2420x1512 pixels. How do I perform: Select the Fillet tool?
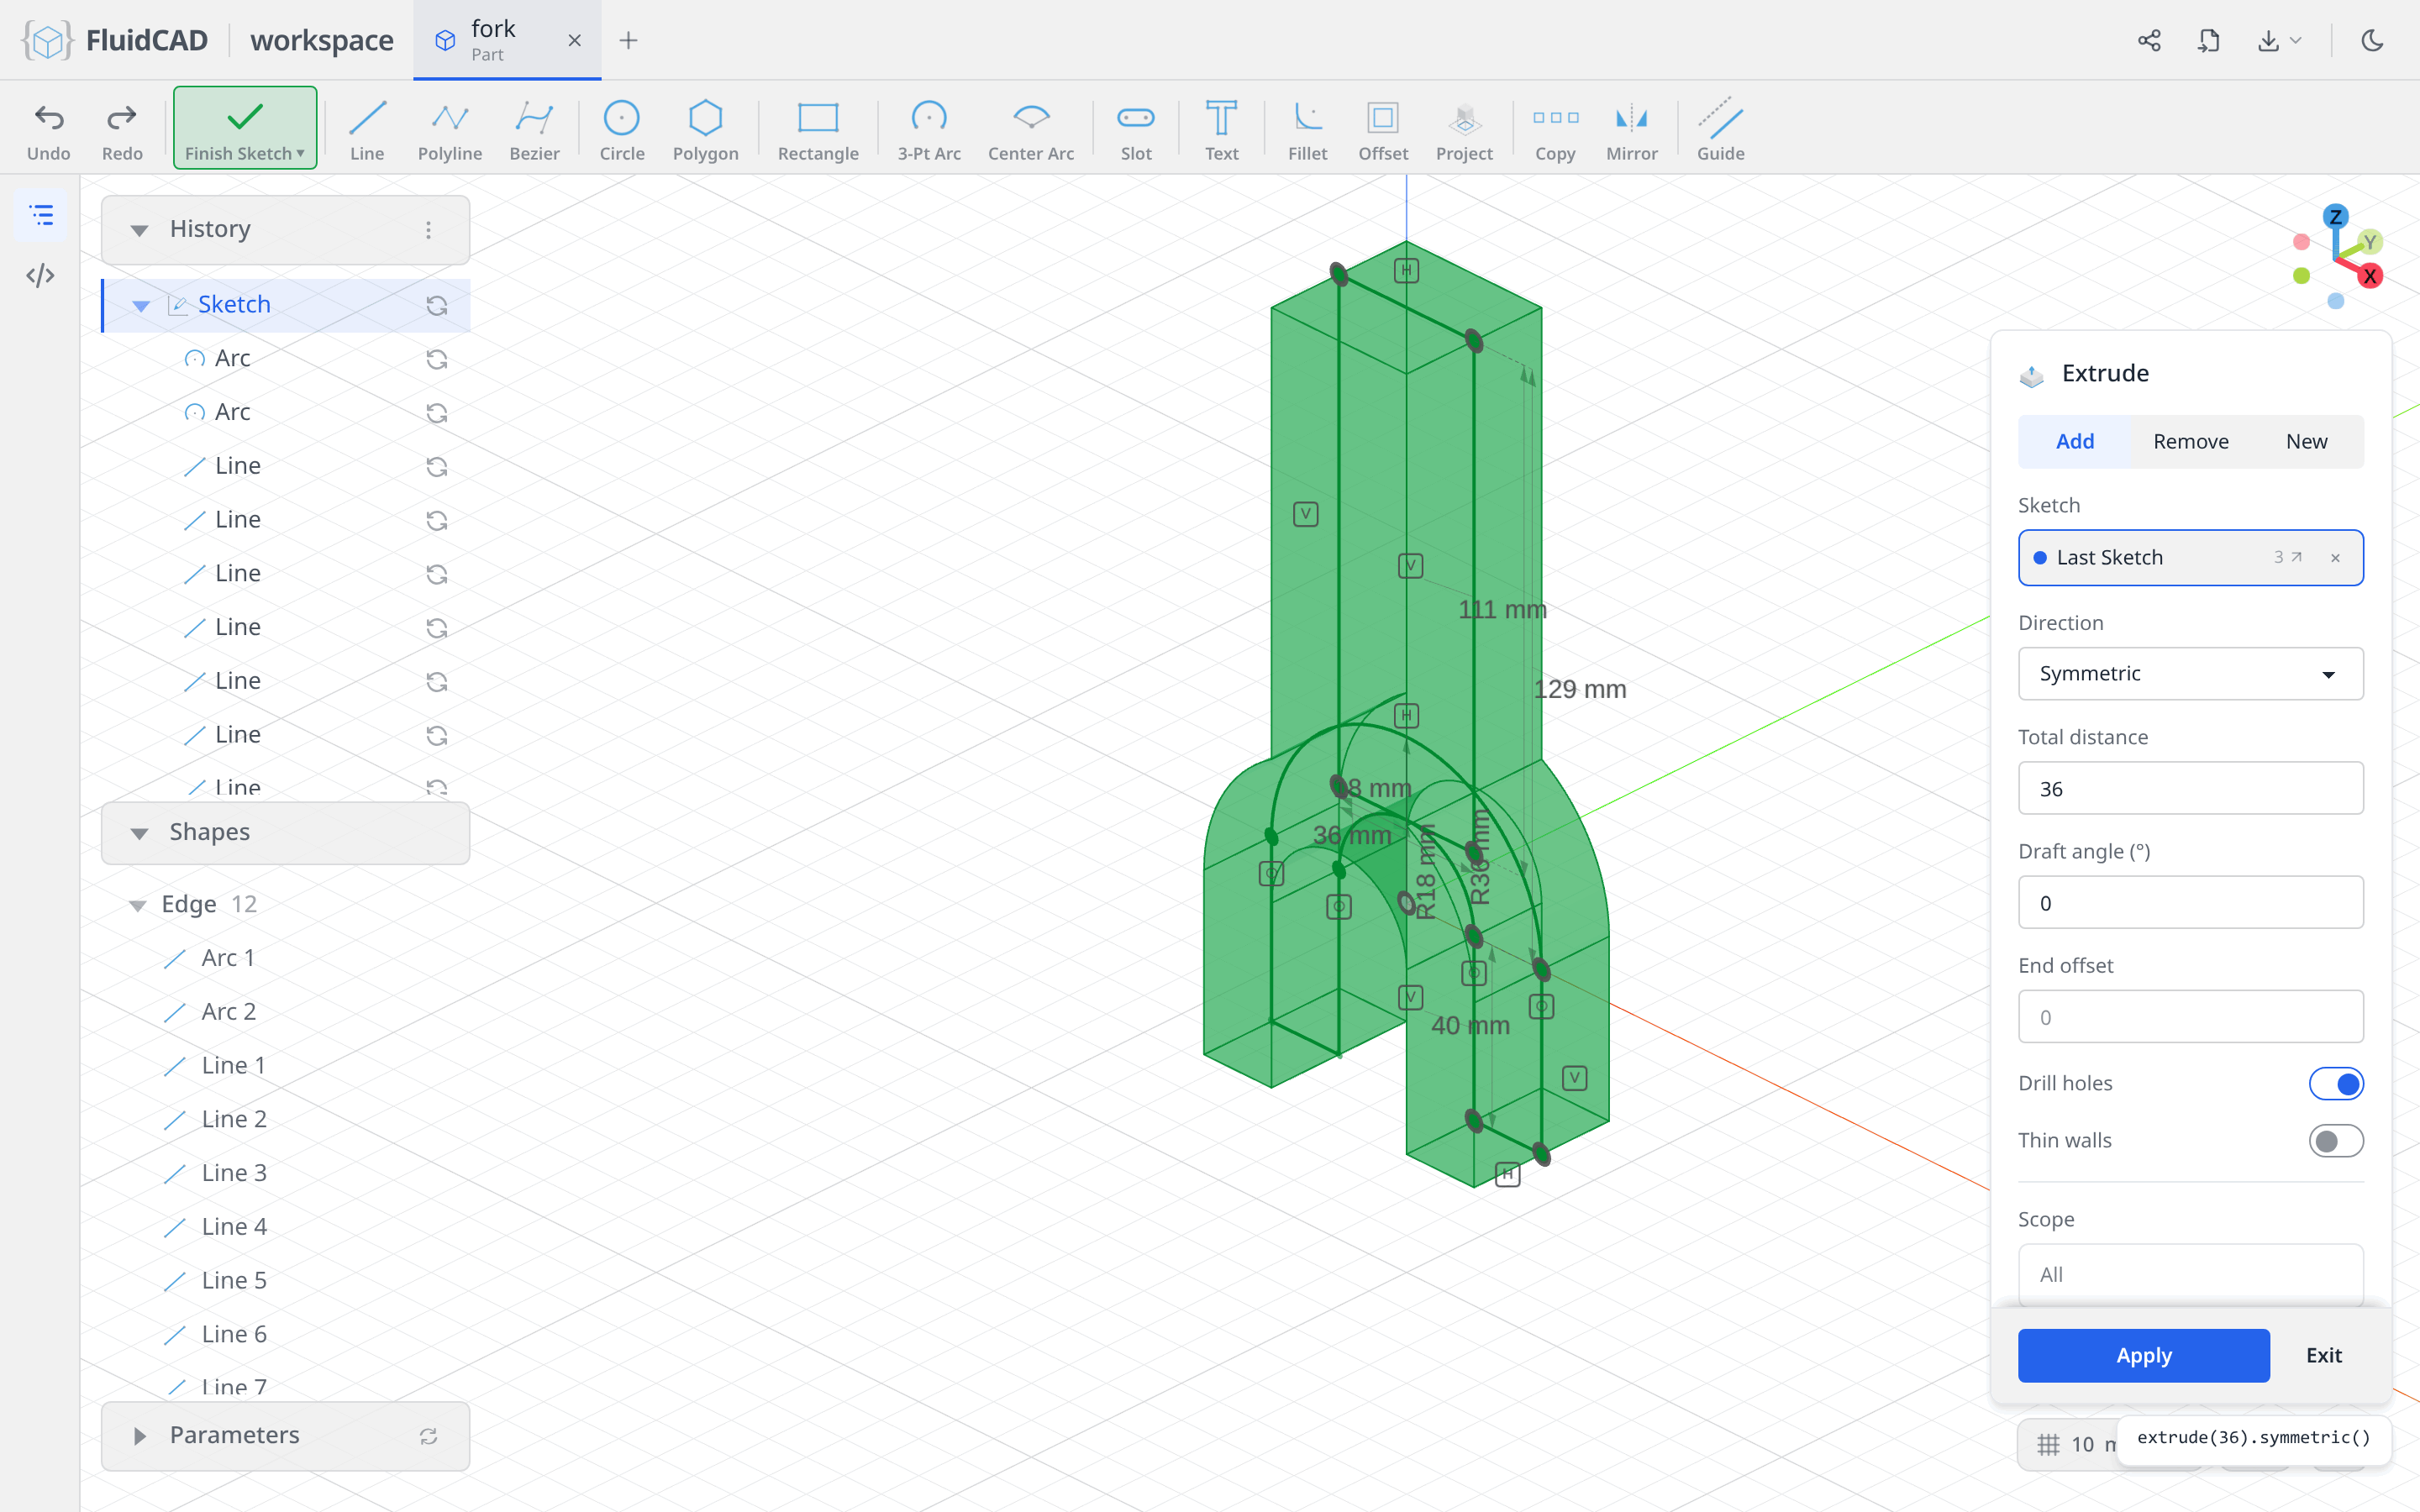[1307, 130]
